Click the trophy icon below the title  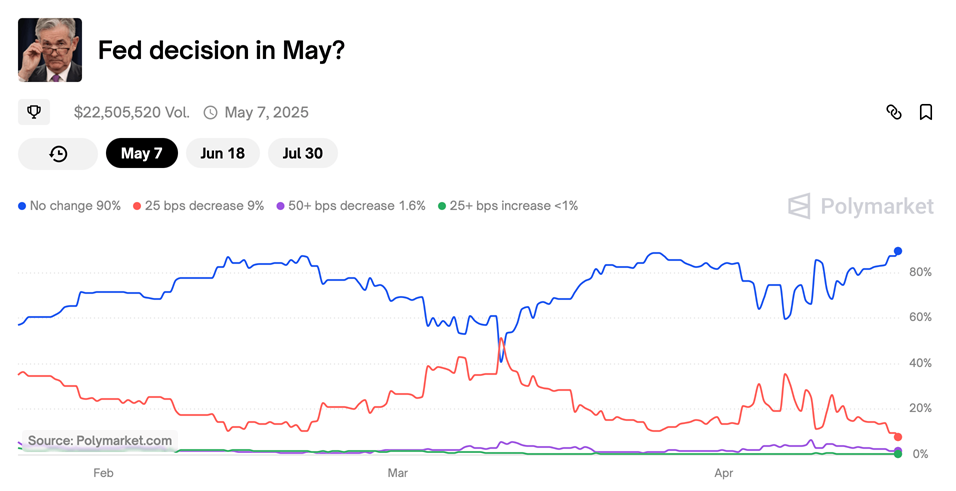pyautogui.click(x=34, y=112)
